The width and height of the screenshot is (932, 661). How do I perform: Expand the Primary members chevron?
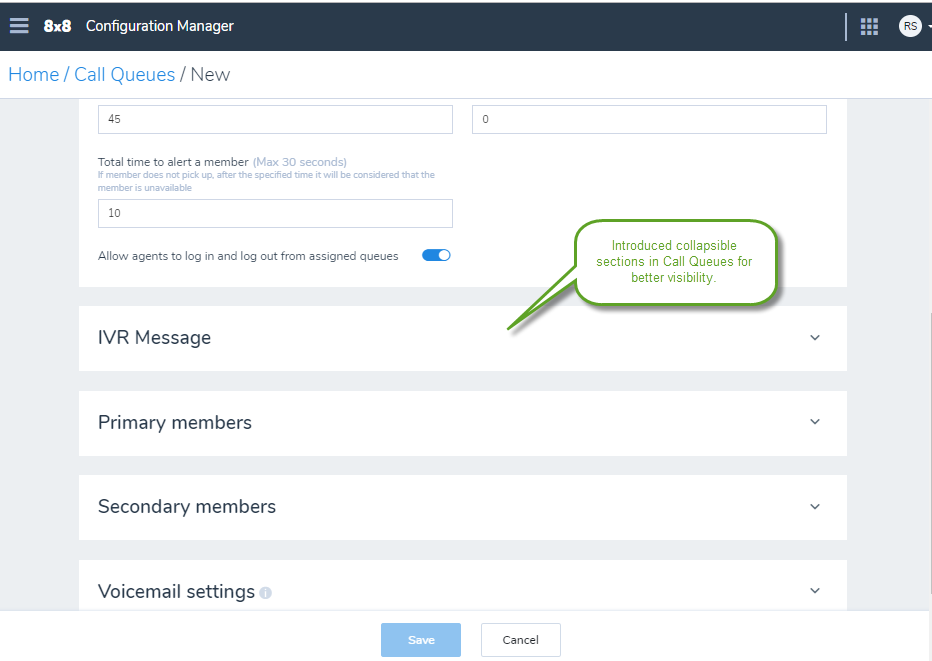tap(815, 422)
